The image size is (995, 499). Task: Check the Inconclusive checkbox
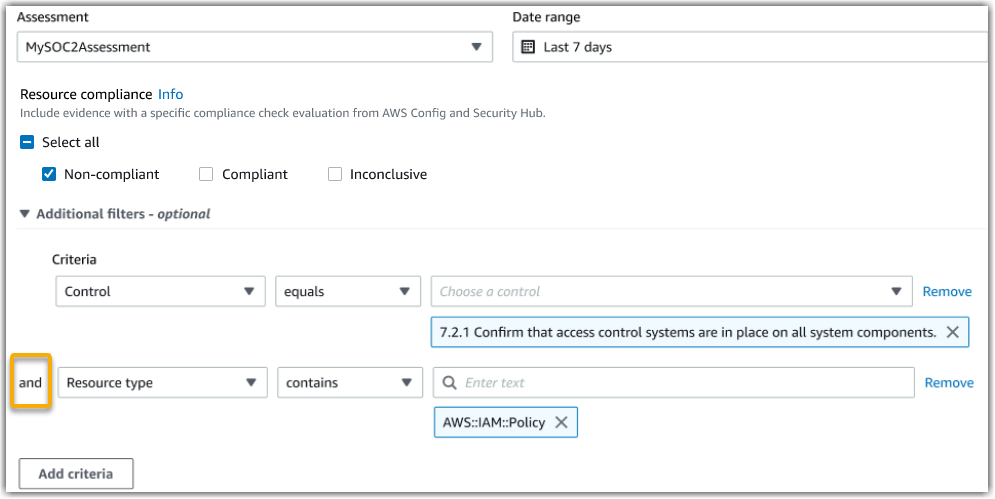335,174
